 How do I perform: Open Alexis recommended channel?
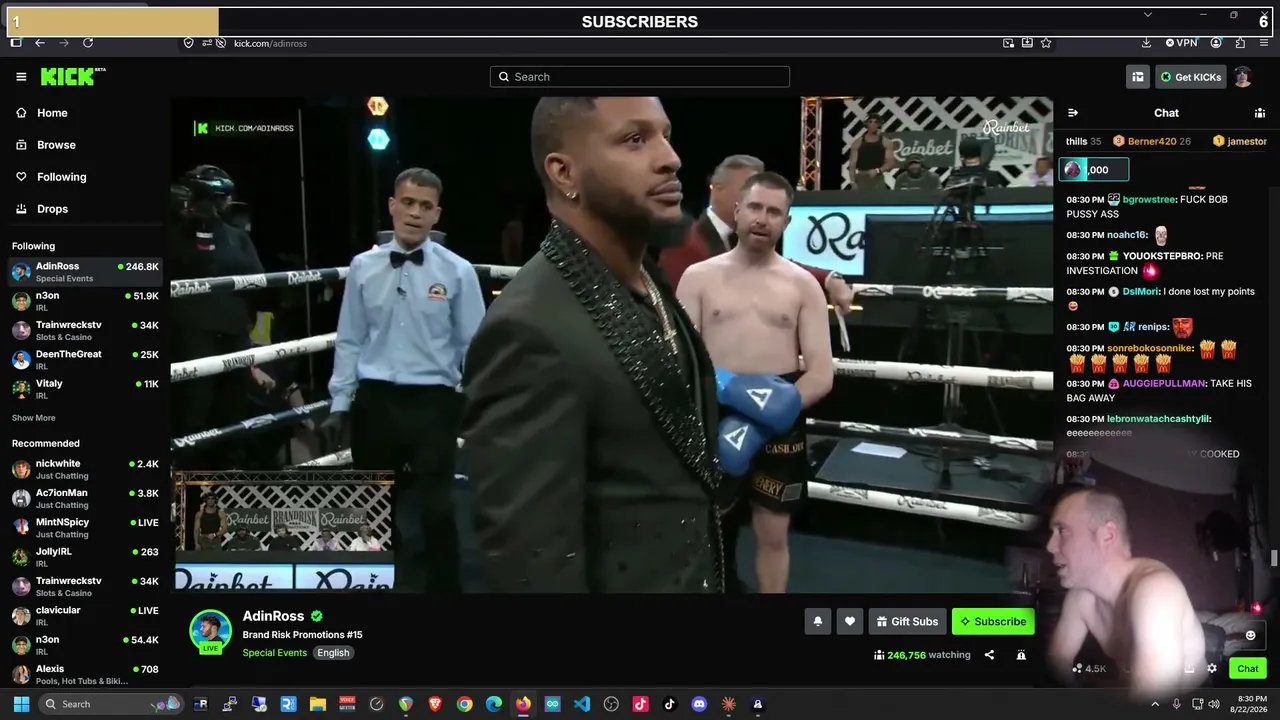[x=85, y=674]
